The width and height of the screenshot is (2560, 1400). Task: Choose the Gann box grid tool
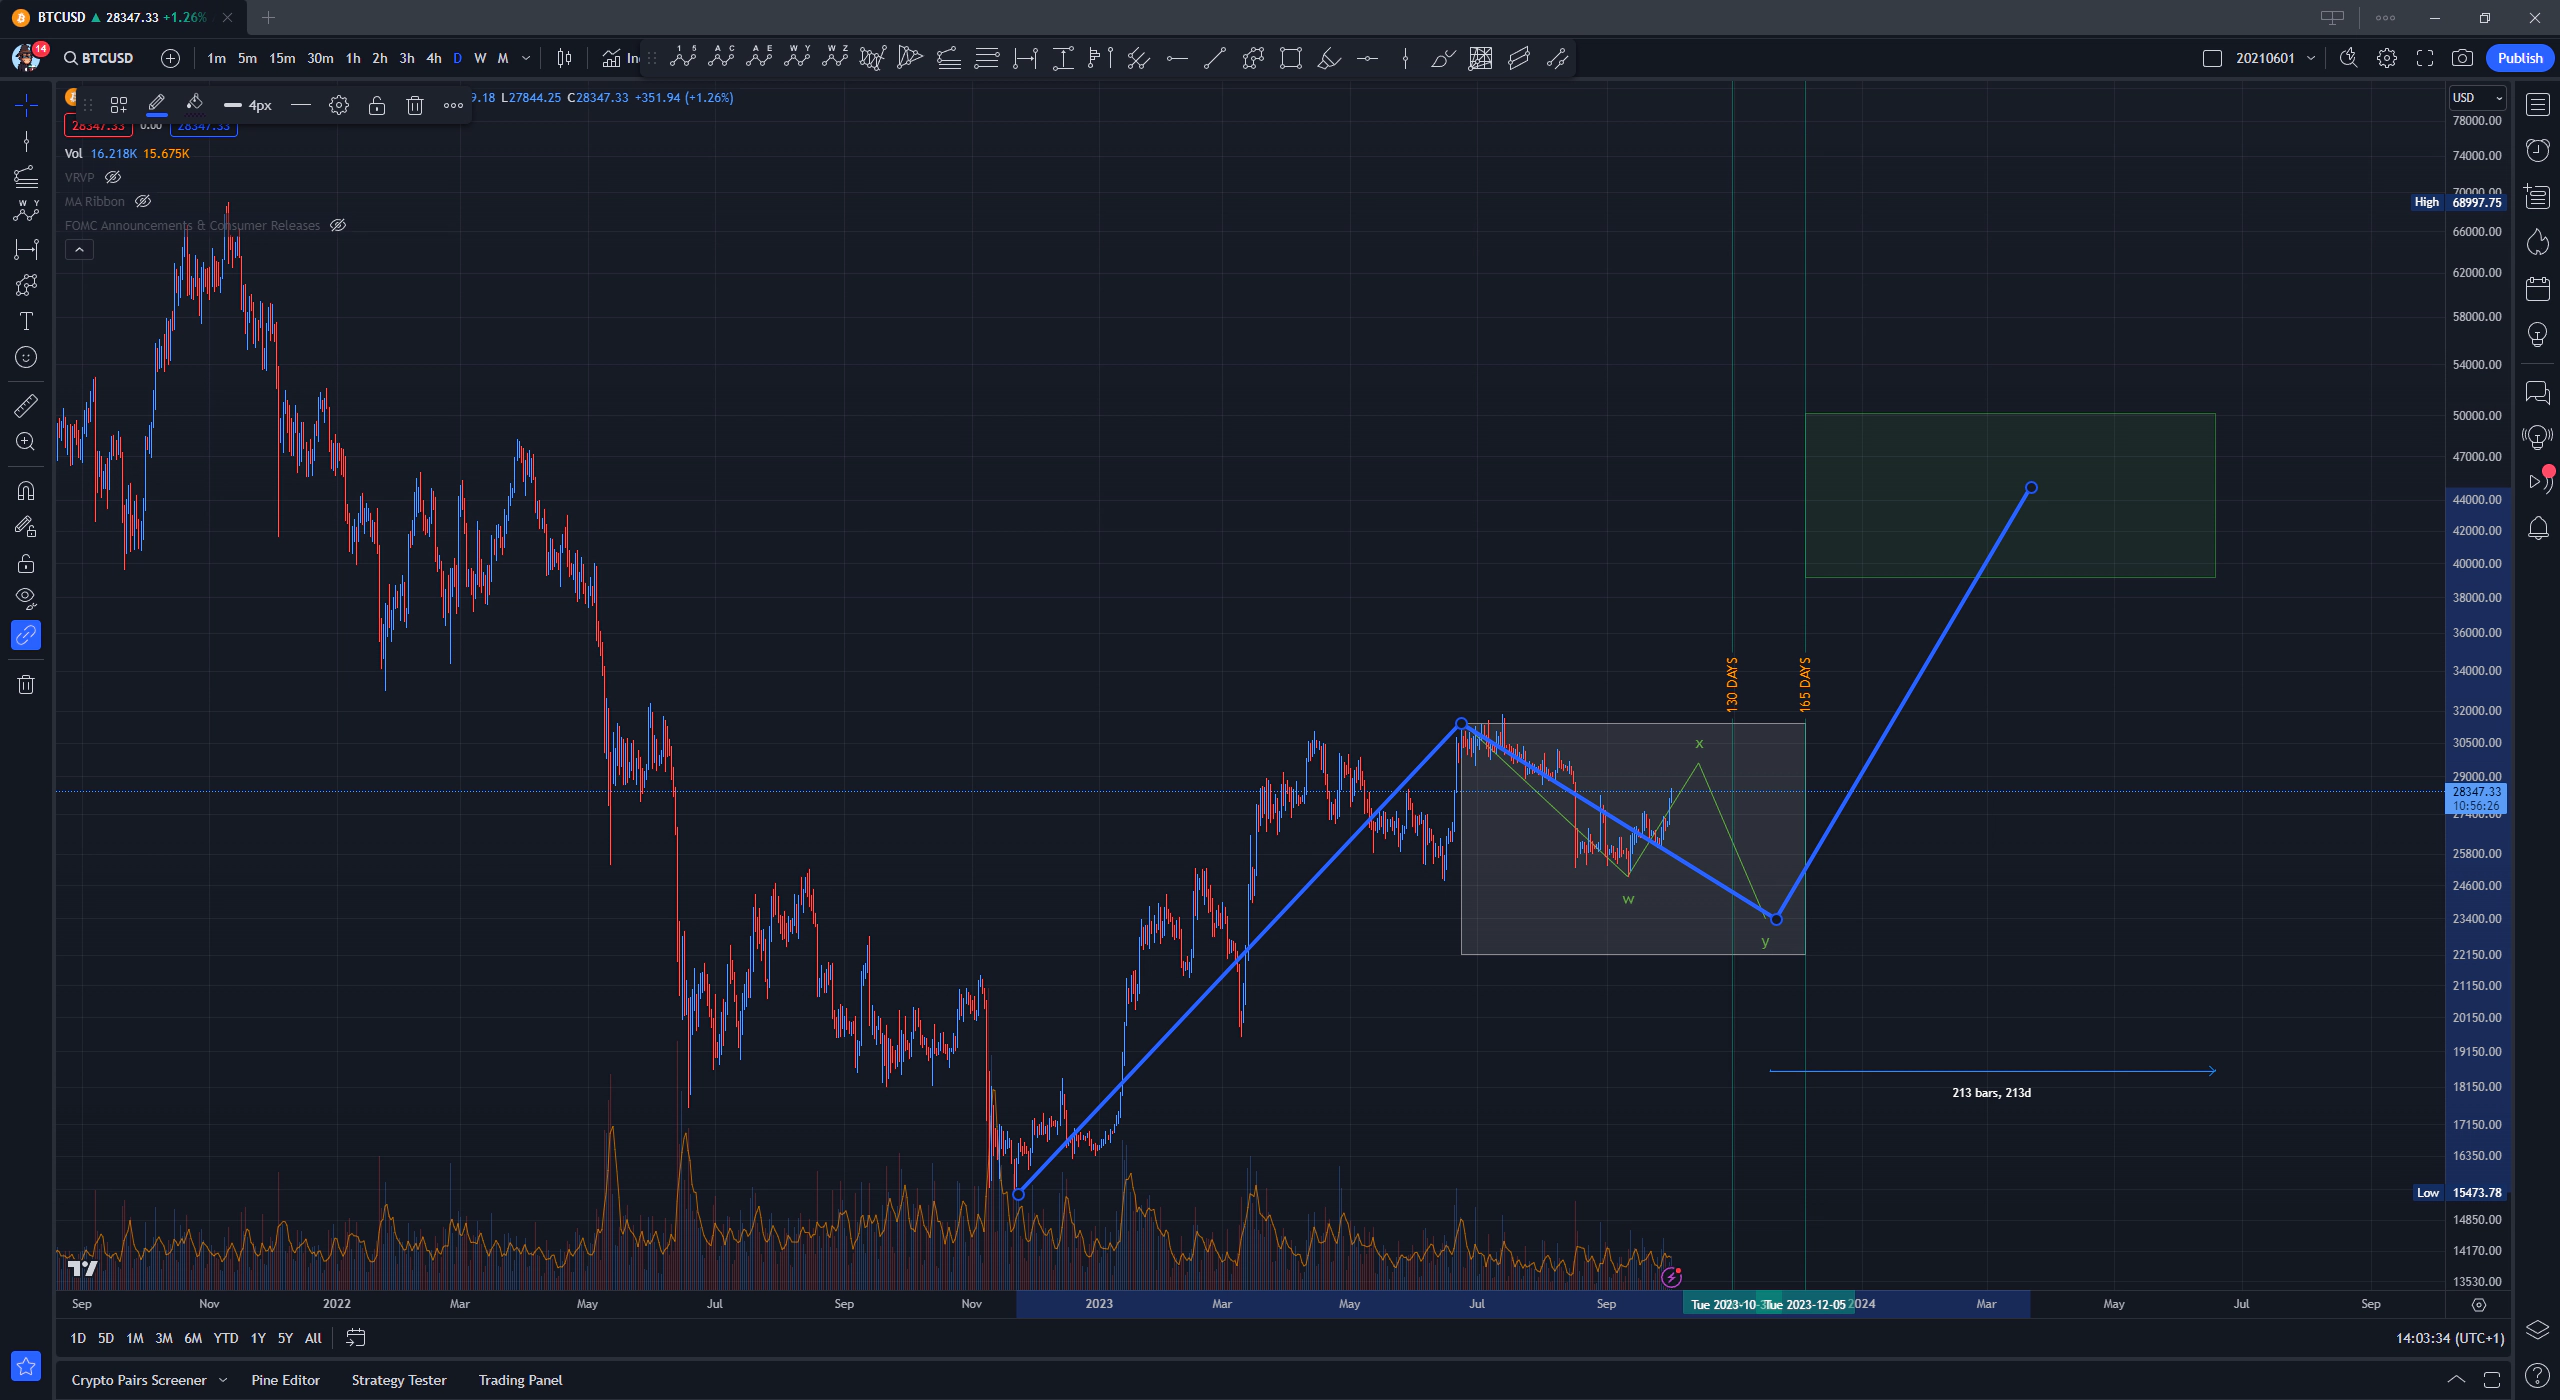(1480, 58)
